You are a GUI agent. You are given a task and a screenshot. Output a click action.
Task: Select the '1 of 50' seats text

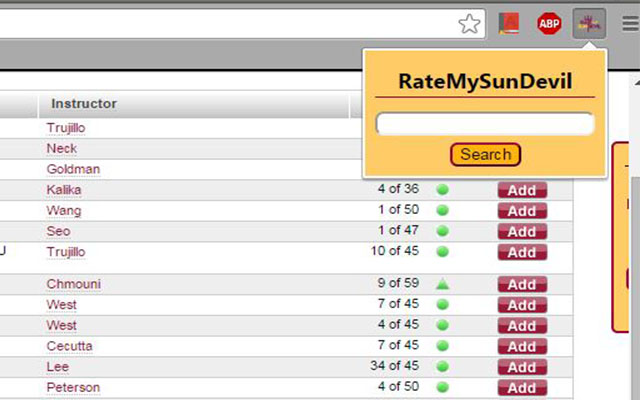tap(398, 210)
